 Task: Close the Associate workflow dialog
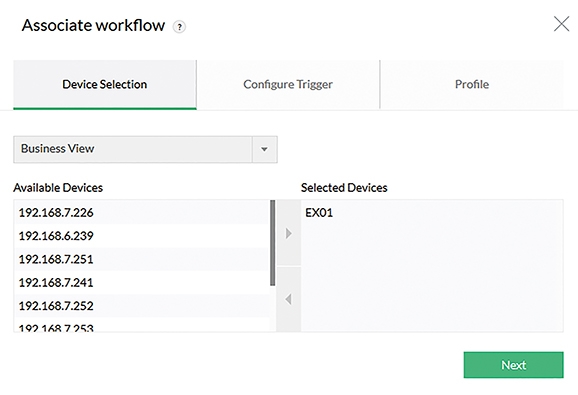coord(561,24)
